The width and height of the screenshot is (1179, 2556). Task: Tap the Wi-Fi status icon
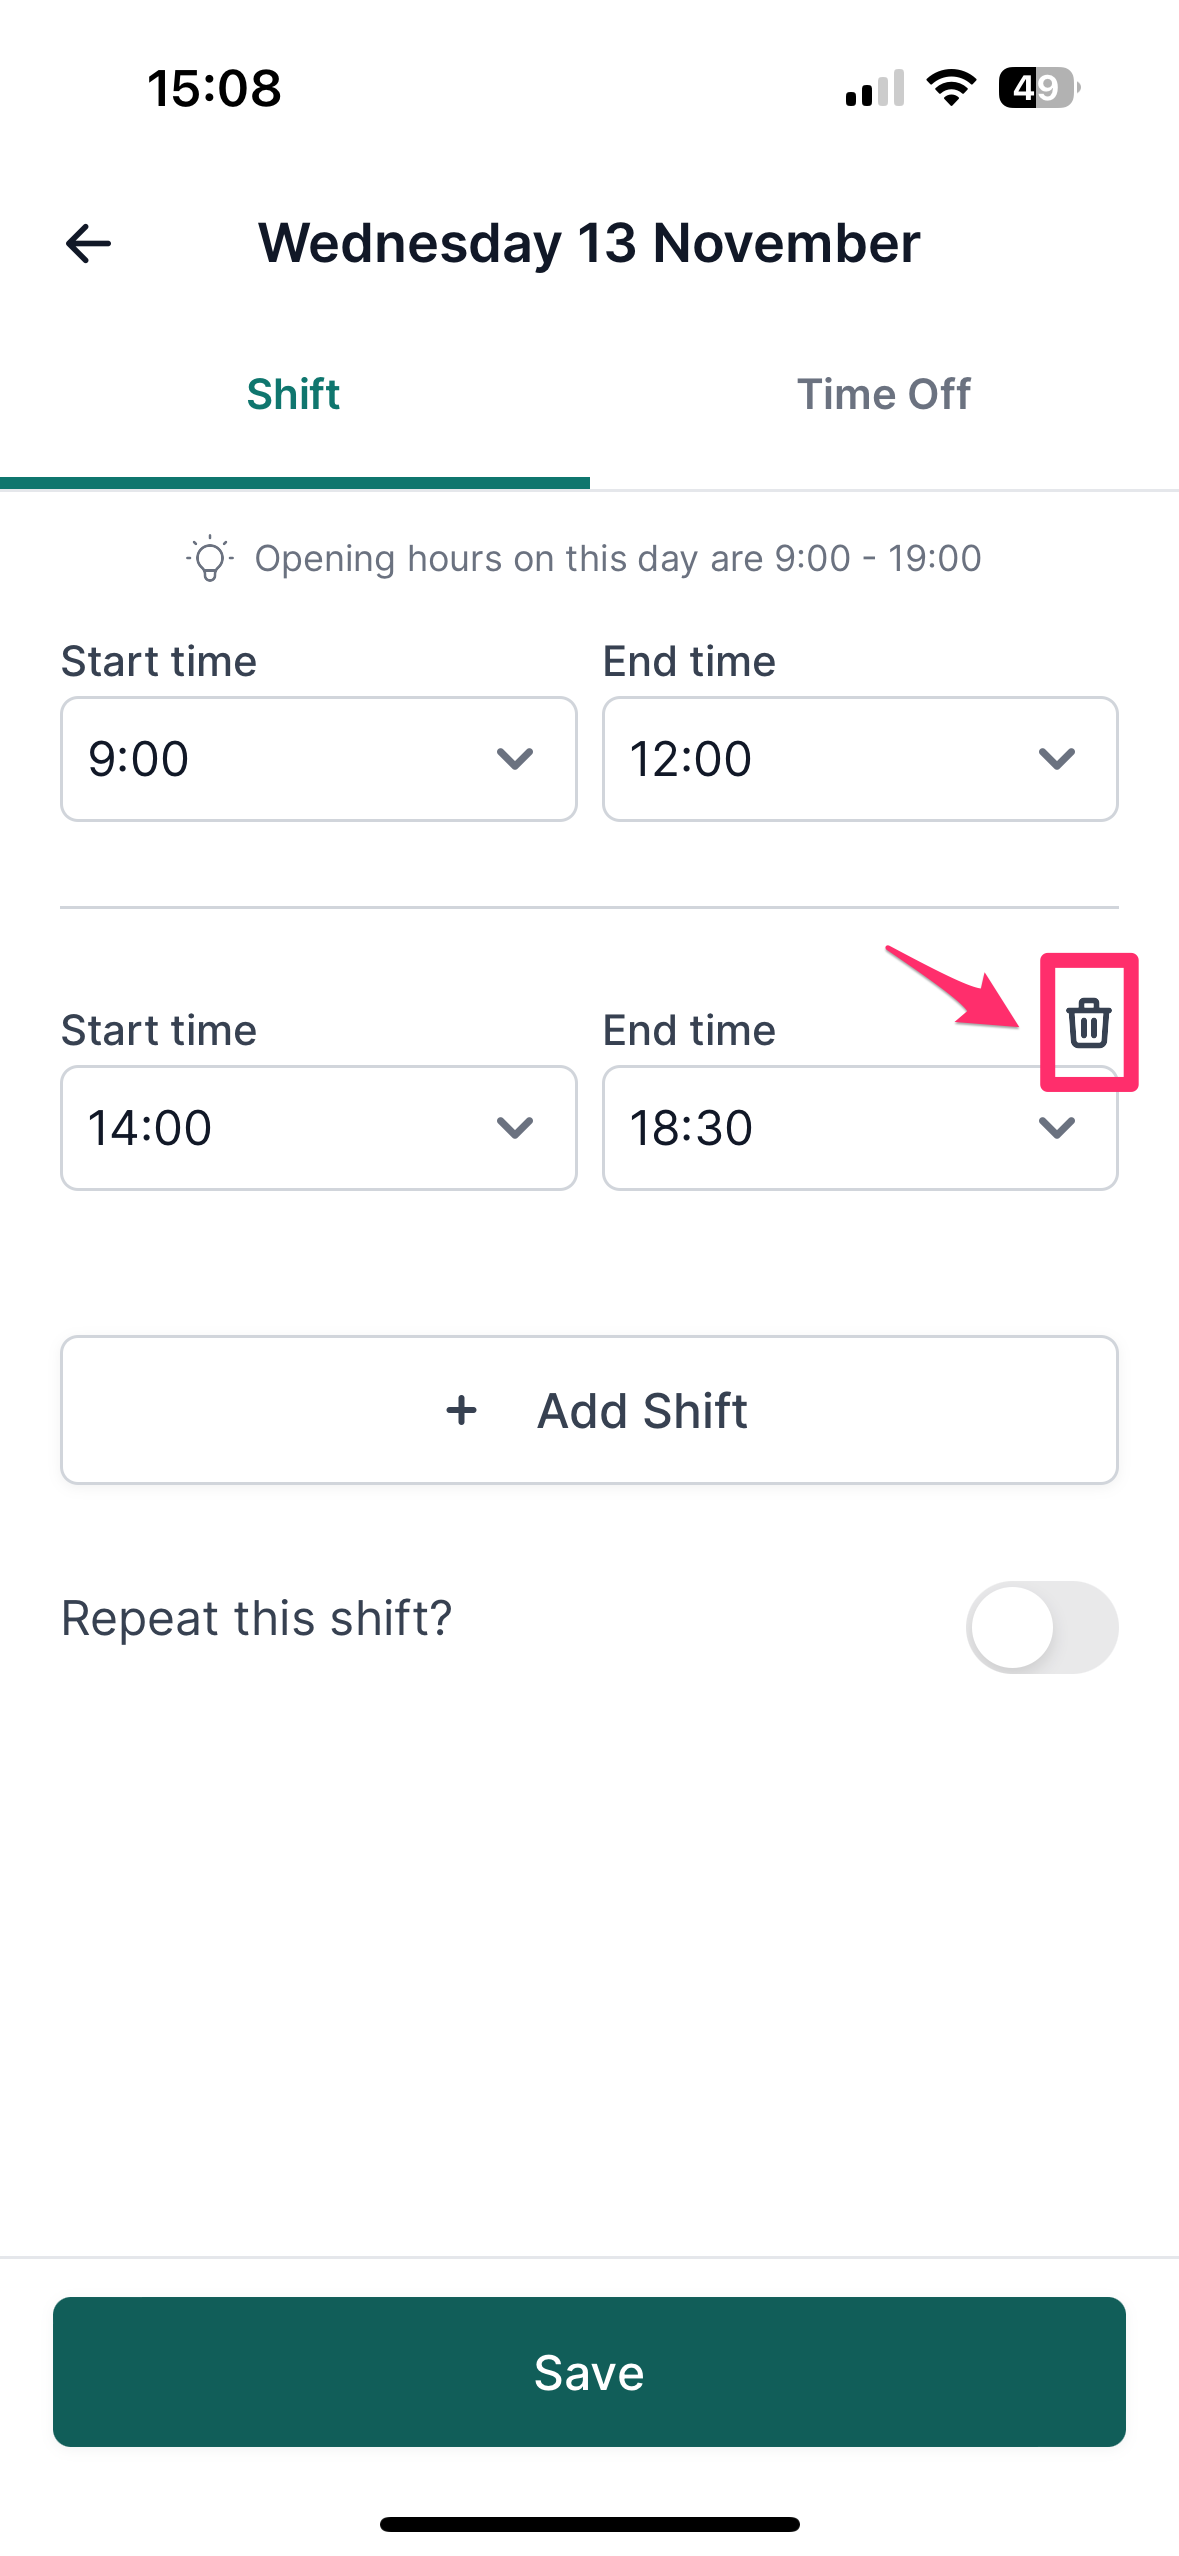click(951, 88)
